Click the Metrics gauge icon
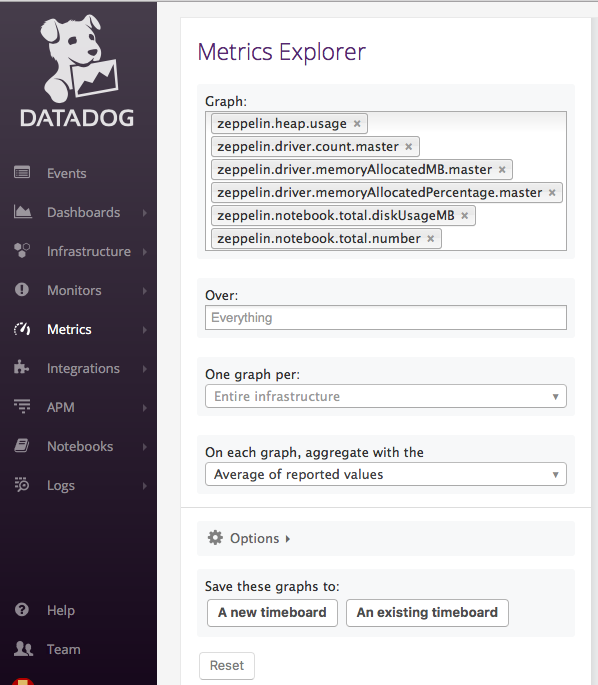The height and width of the screenshot is (685, 598). (x=22, y=329)
